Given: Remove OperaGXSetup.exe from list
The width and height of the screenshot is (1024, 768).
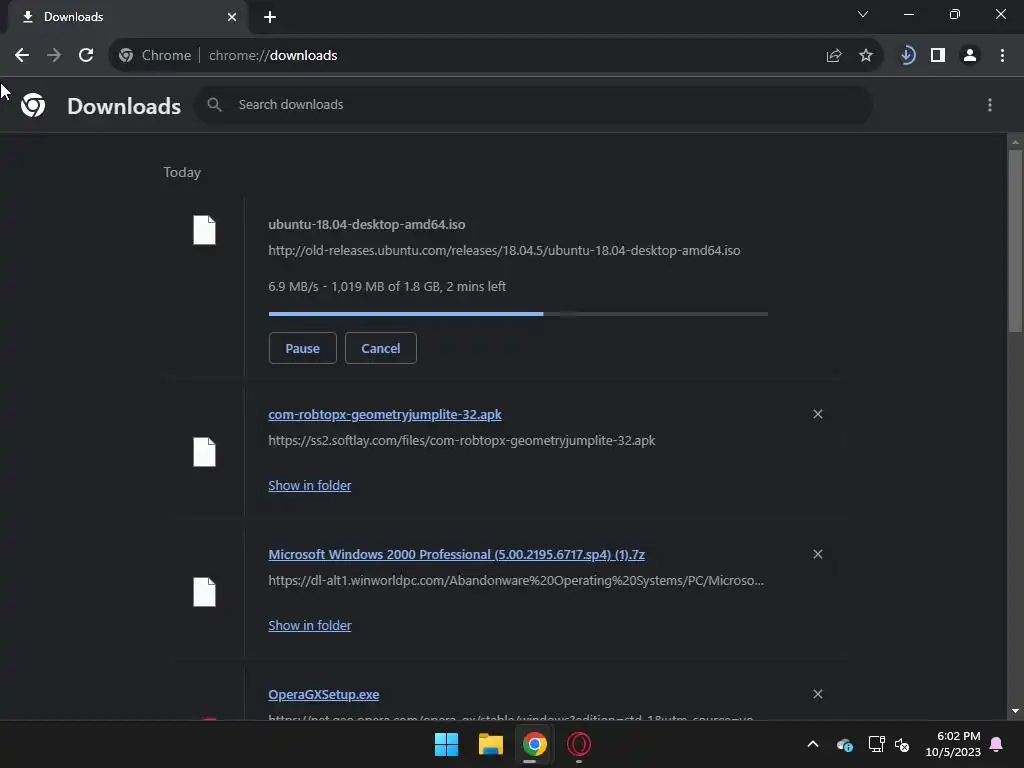Looking at the screenshot, I should click(818, 694).
